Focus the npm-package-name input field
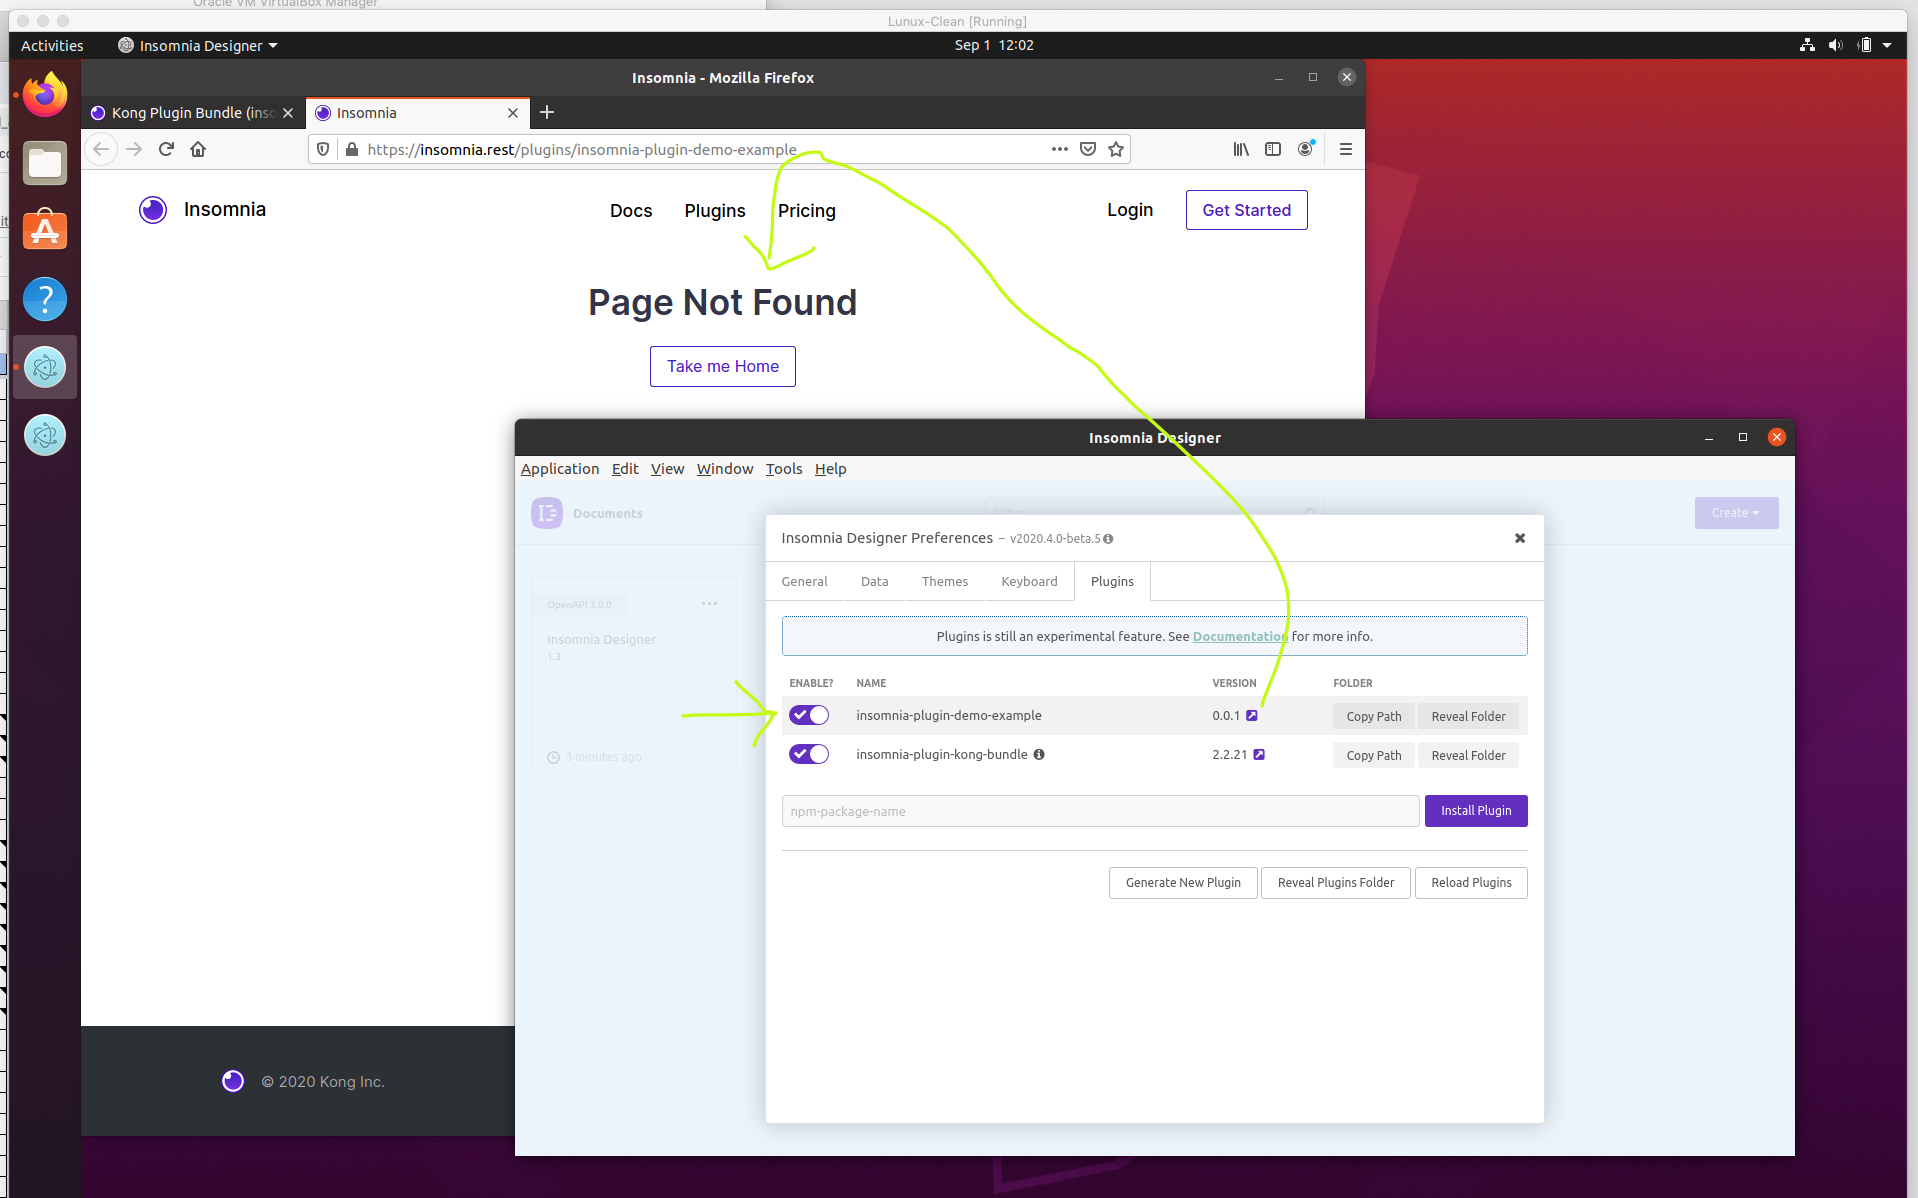Image resolution: width=1918 pixels, height=1198 pixels. point(1100,811)
